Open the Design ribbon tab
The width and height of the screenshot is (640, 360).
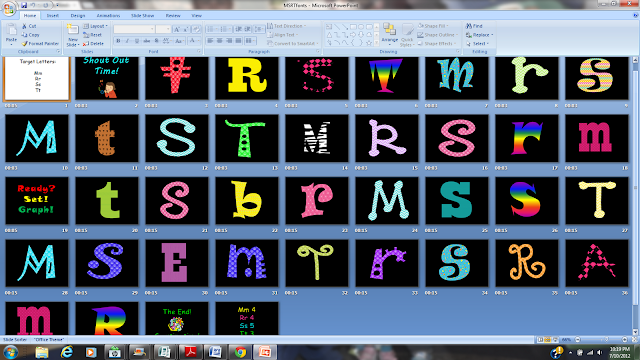point(78,16)
